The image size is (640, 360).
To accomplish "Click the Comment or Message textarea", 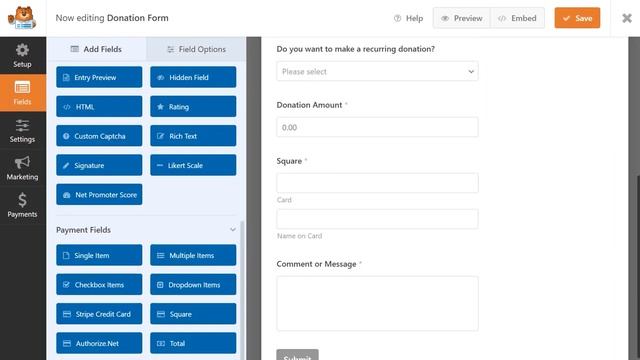I will click(x=377, y=303).
